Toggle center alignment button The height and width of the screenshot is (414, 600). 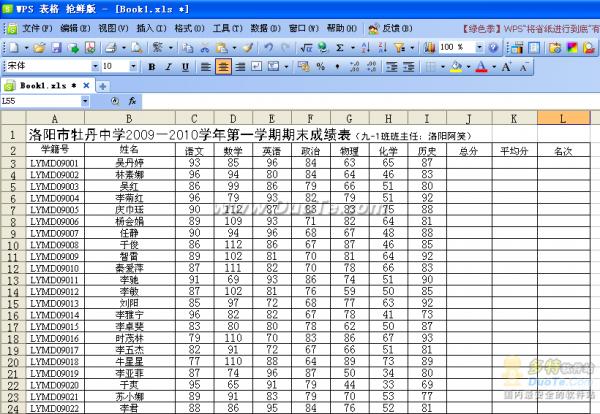223,66
